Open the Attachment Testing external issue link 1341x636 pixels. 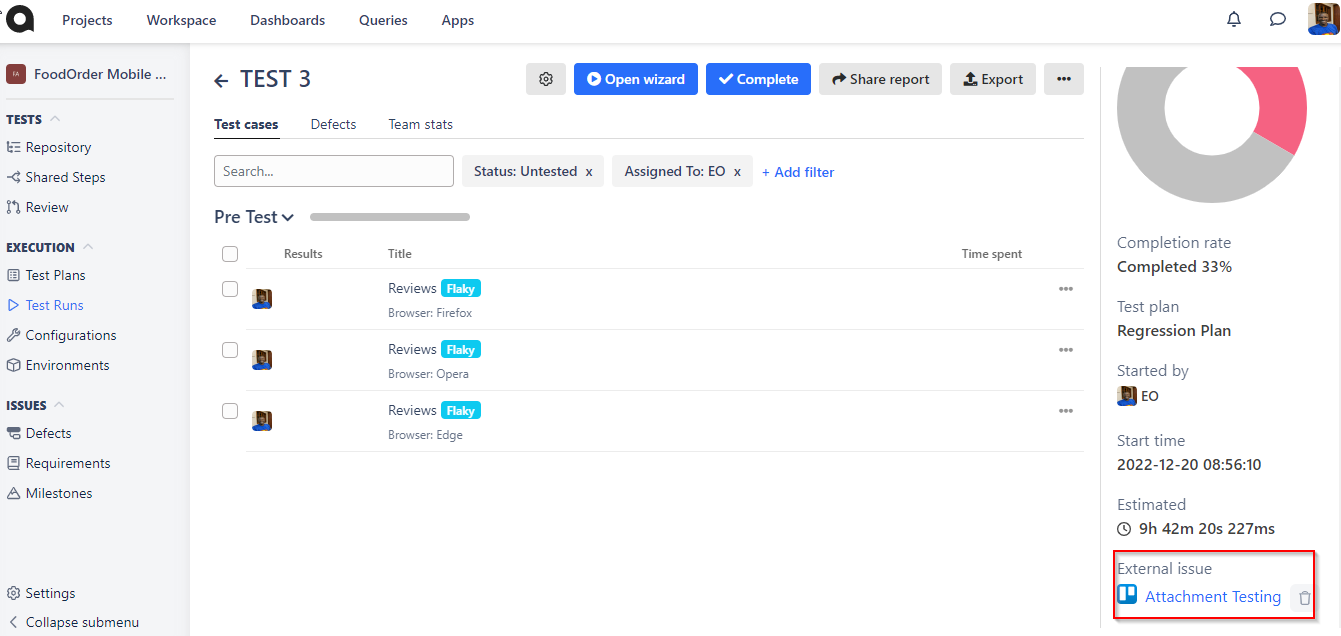tap(1212, 597)
